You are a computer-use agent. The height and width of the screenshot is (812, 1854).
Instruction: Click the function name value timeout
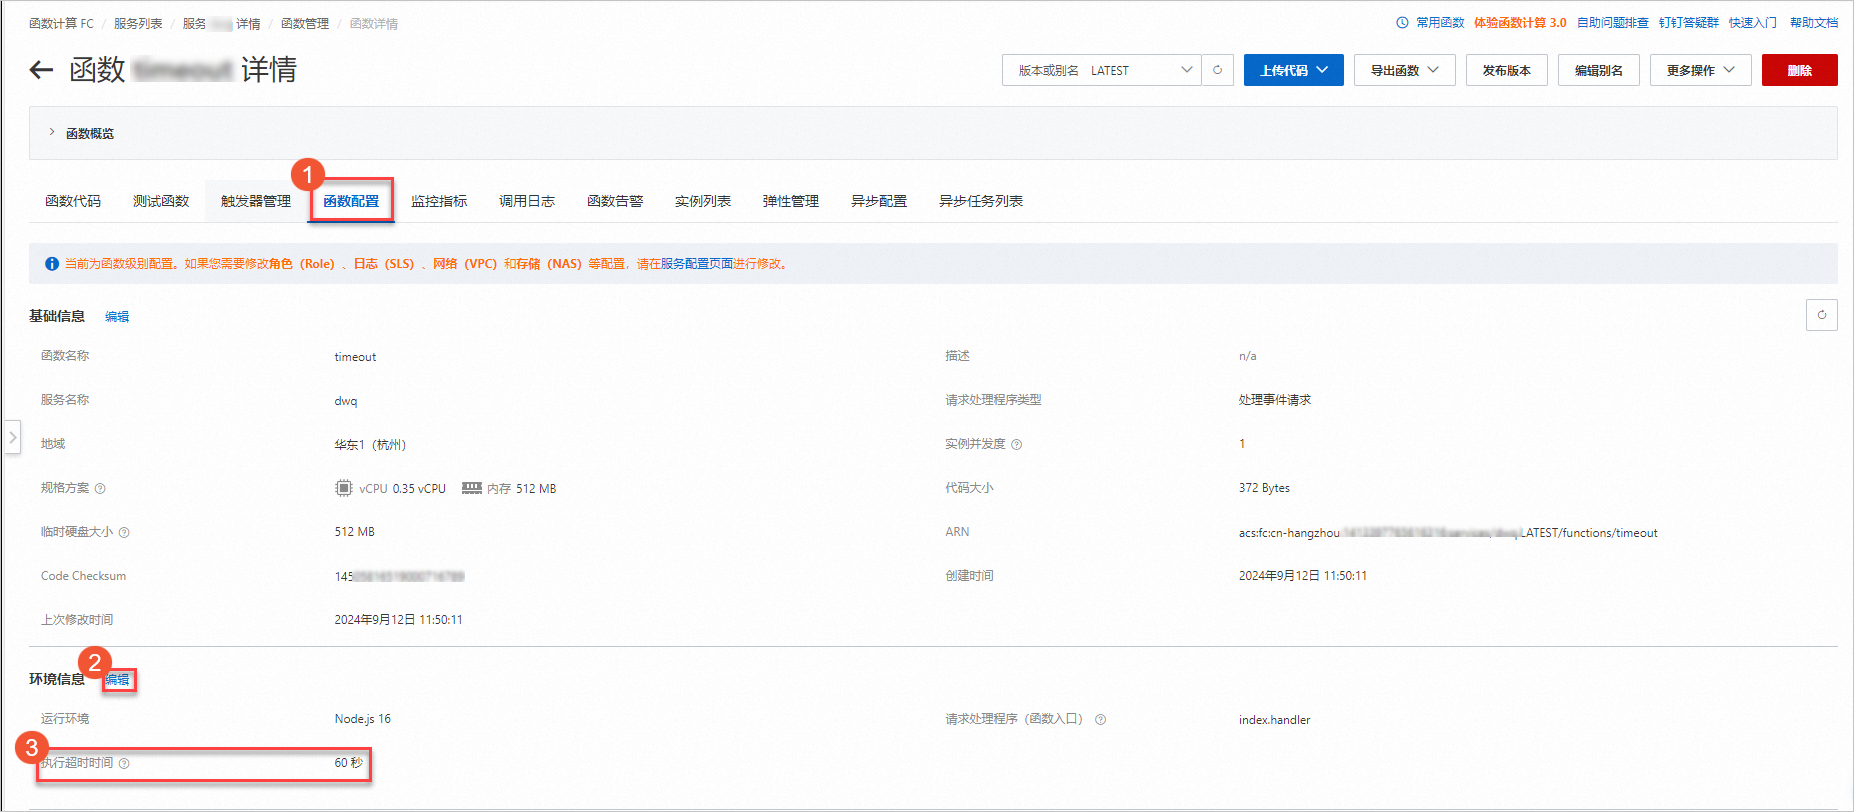355,357
